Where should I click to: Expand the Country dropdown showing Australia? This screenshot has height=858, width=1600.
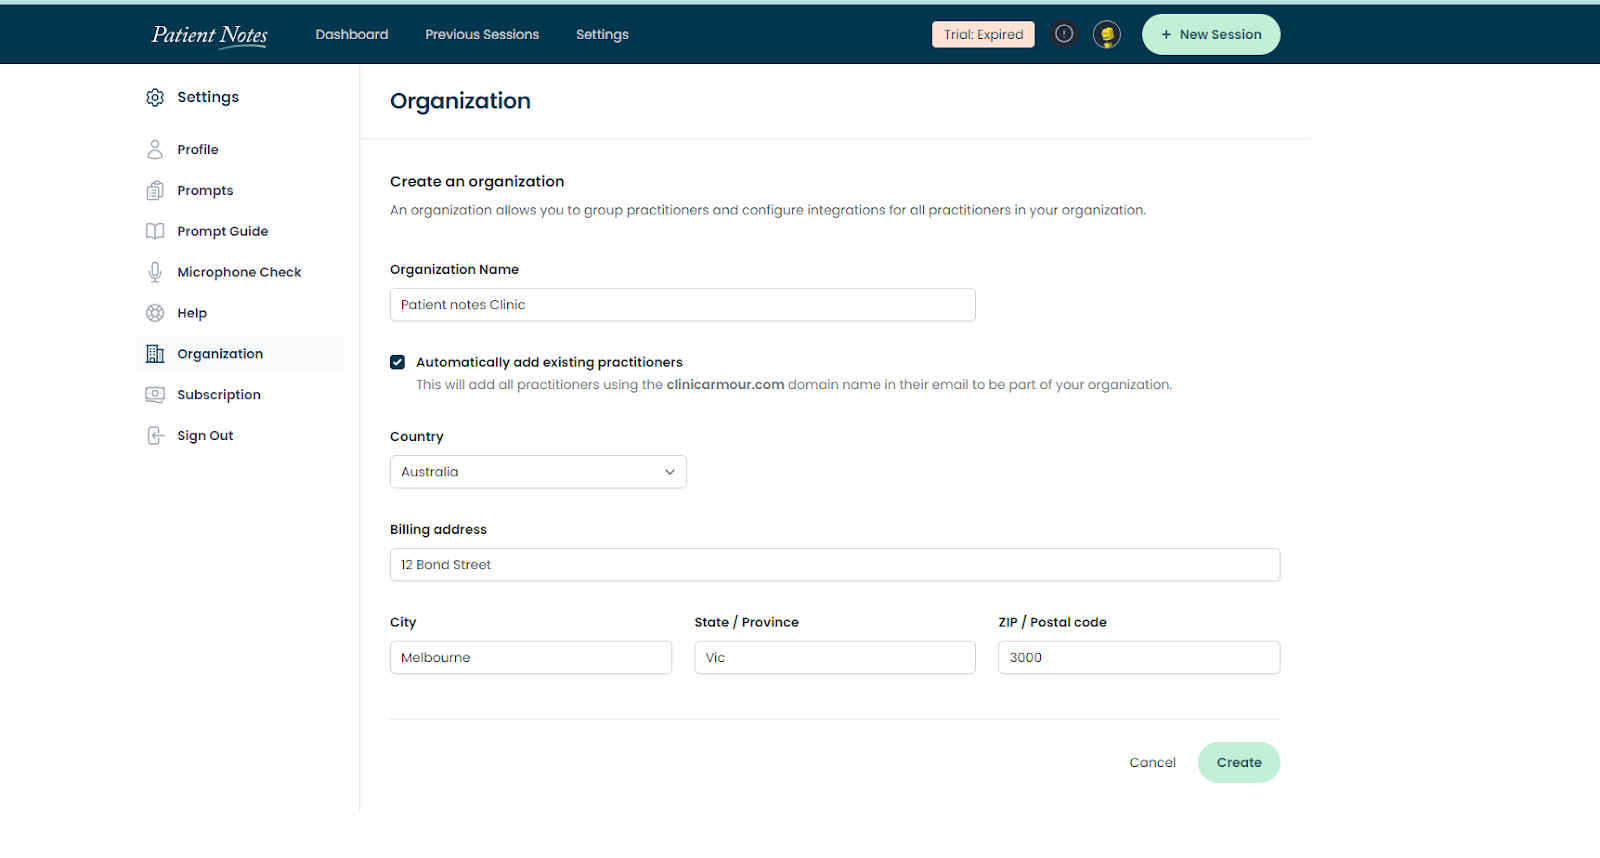[x=538, y=472]
